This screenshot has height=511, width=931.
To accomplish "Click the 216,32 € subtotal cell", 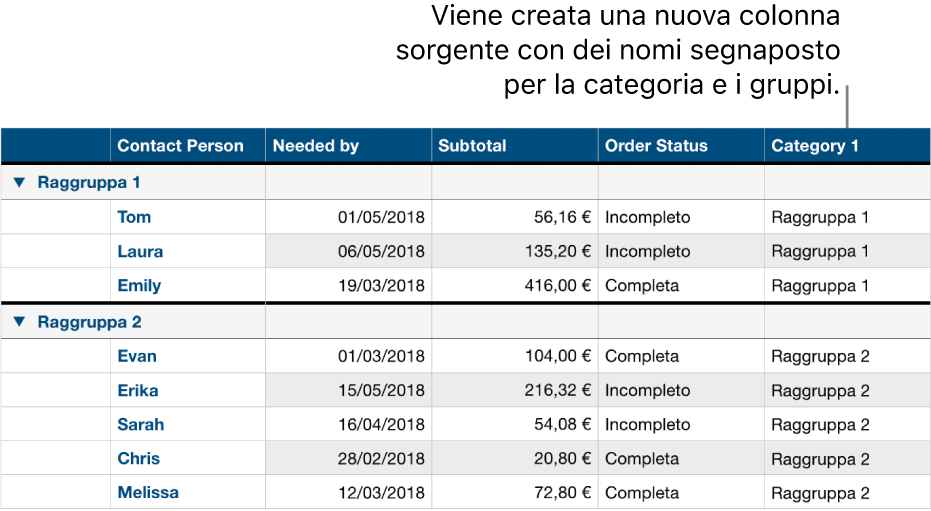I will (556, 390).
